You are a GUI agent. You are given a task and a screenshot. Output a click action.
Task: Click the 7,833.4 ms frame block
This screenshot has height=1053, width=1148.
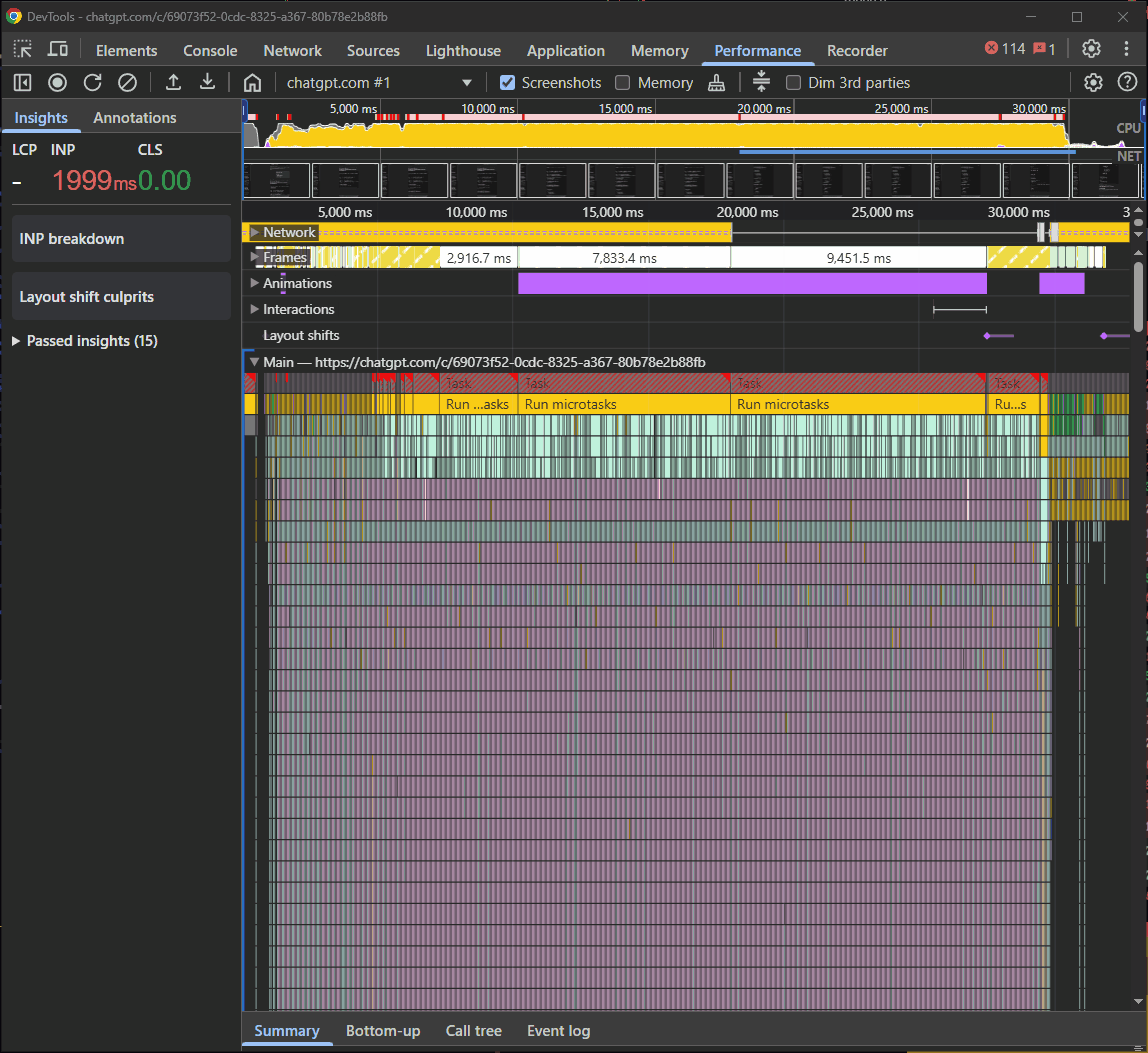coord(624,258)
